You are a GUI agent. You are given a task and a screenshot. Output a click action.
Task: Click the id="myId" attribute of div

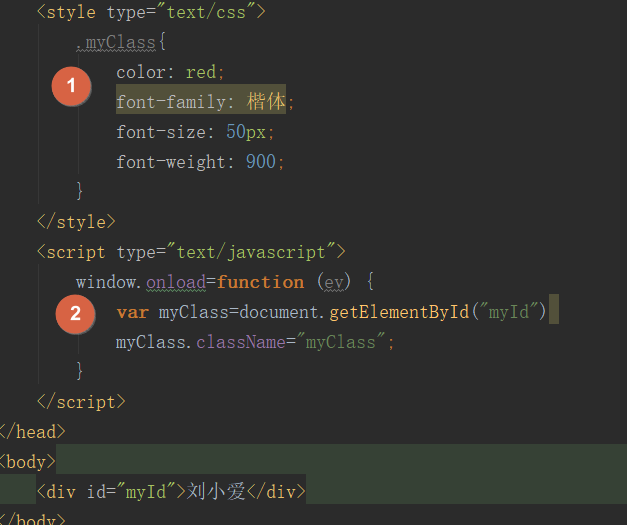click(131, 492)
